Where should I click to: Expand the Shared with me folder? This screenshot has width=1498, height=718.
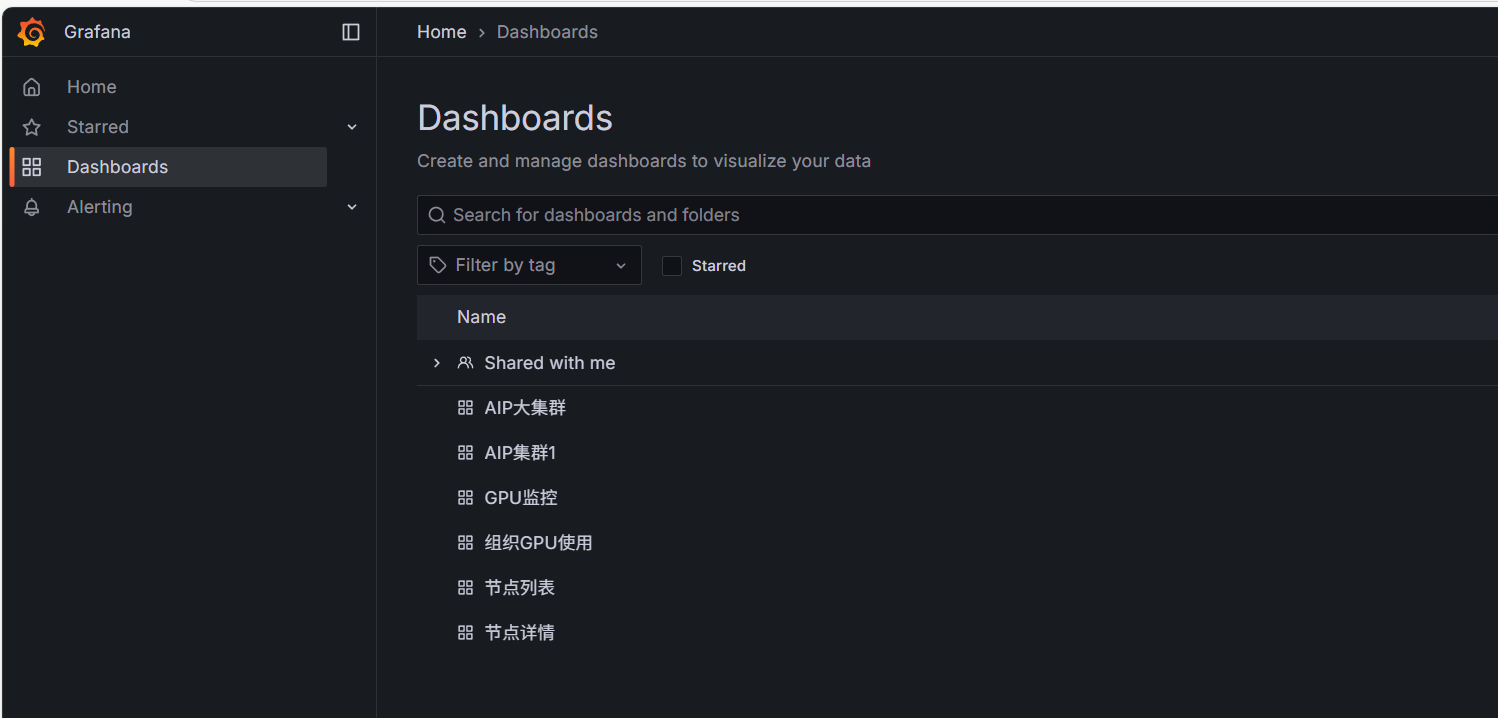[x=436, y=363]
